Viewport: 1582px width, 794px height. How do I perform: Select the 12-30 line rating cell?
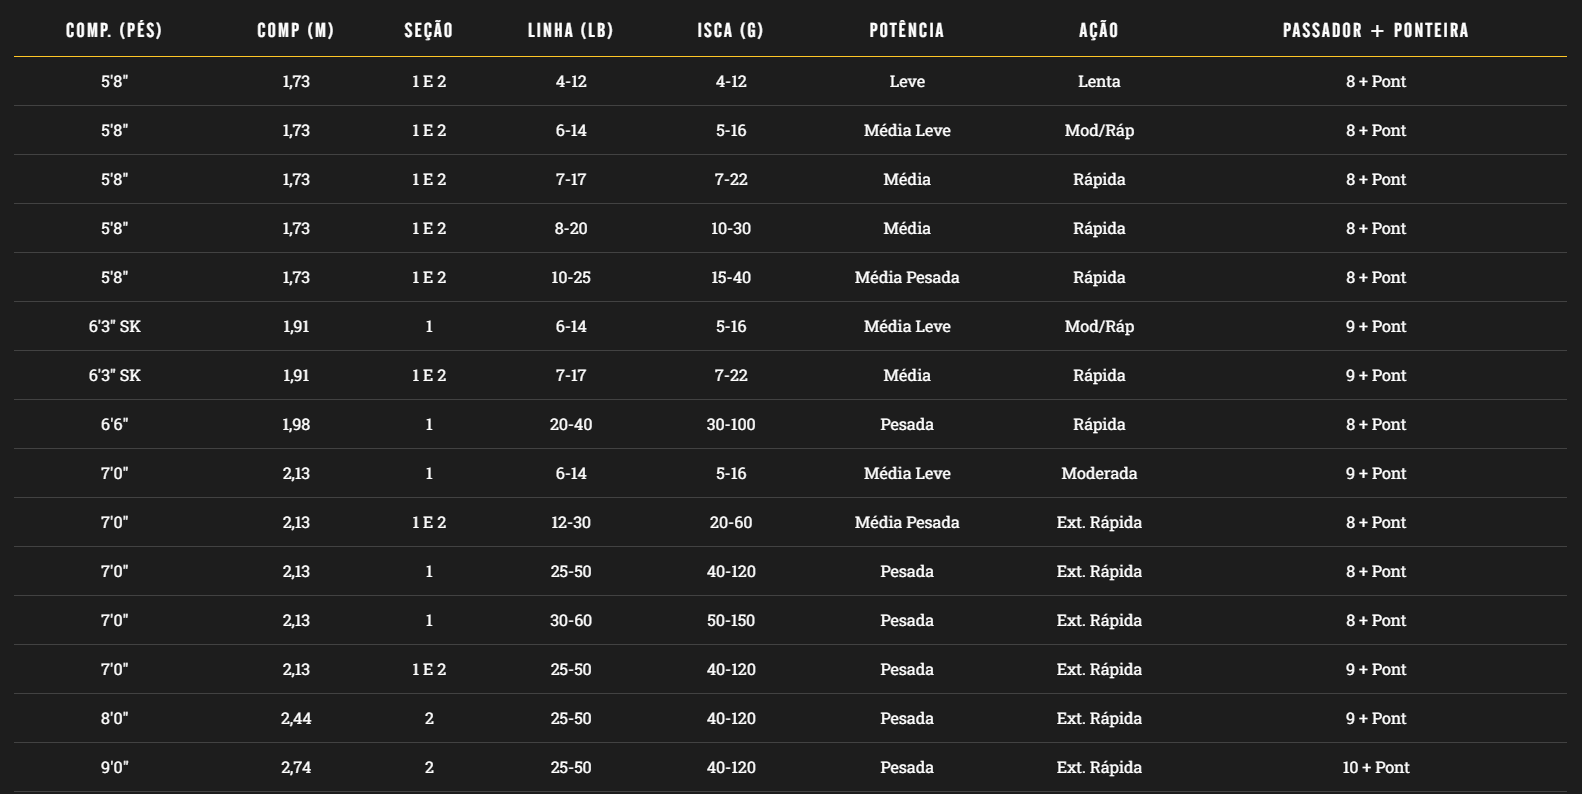coord(571,522)
